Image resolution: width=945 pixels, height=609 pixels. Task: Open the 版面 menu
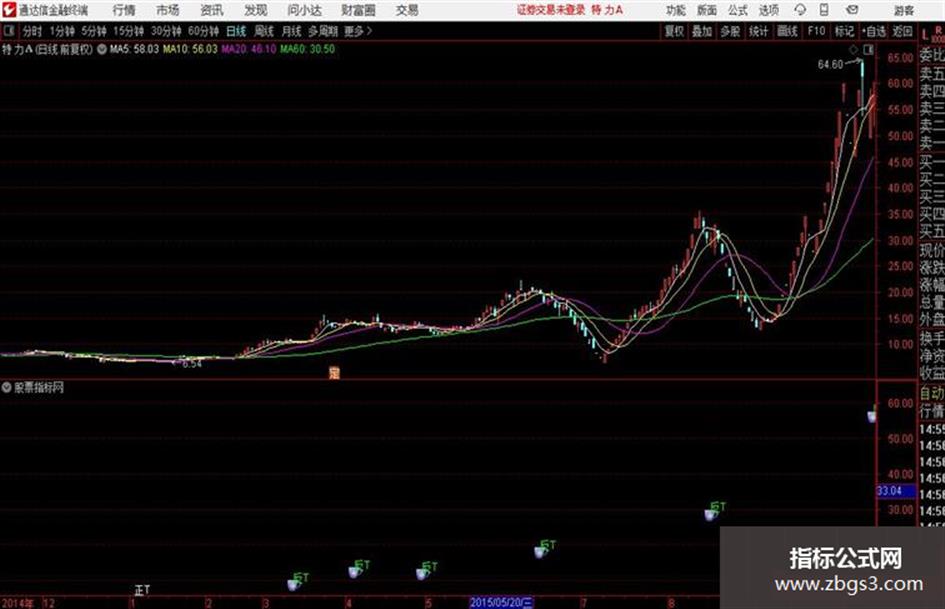(706, 10)
